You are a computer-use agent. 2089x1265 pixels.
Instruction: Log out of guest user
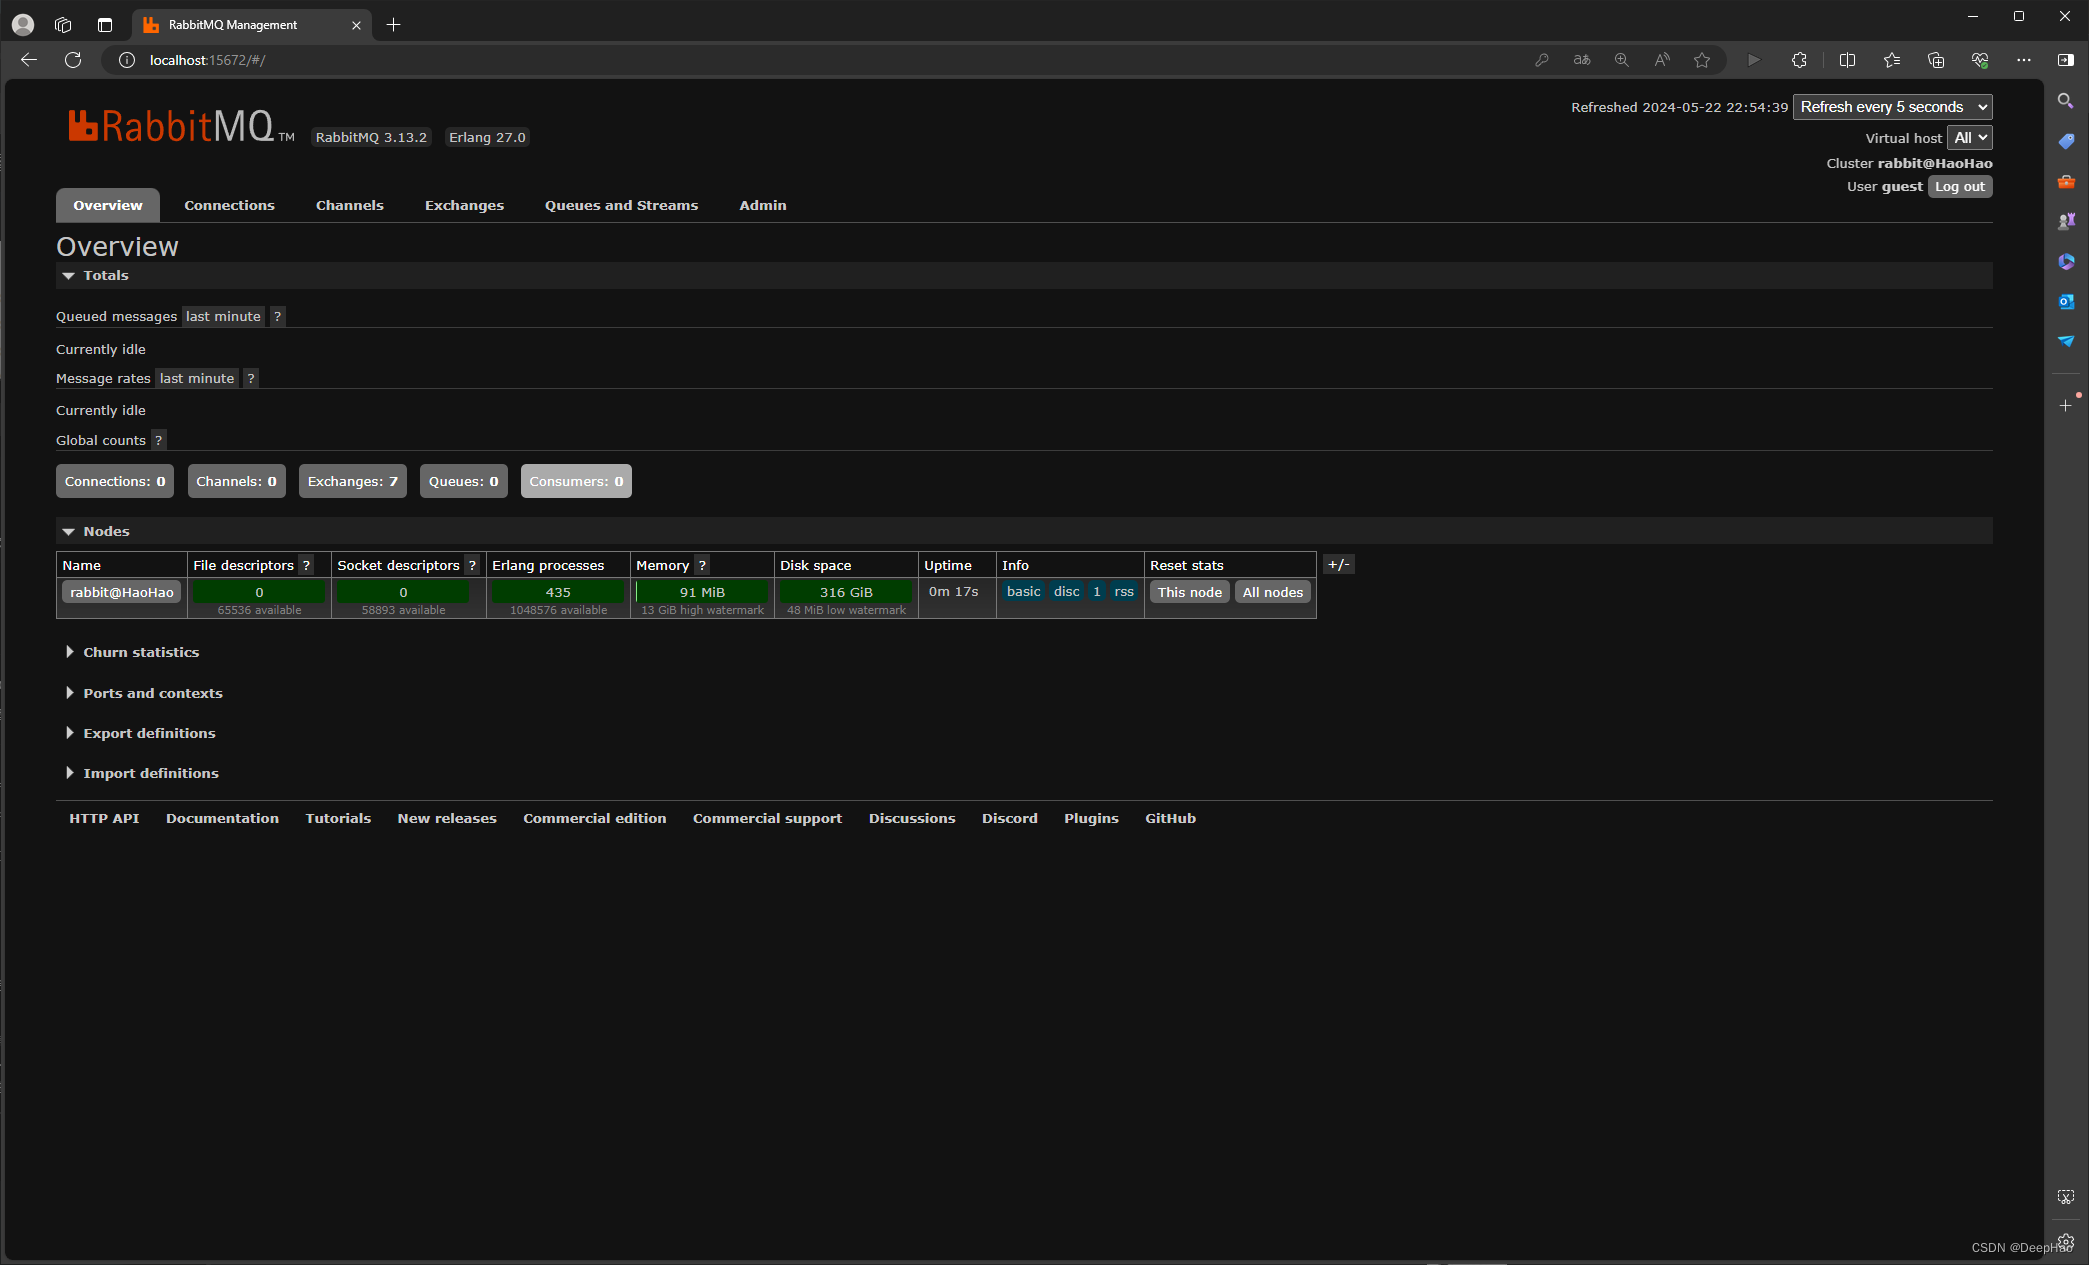(x=1960, y=187)
